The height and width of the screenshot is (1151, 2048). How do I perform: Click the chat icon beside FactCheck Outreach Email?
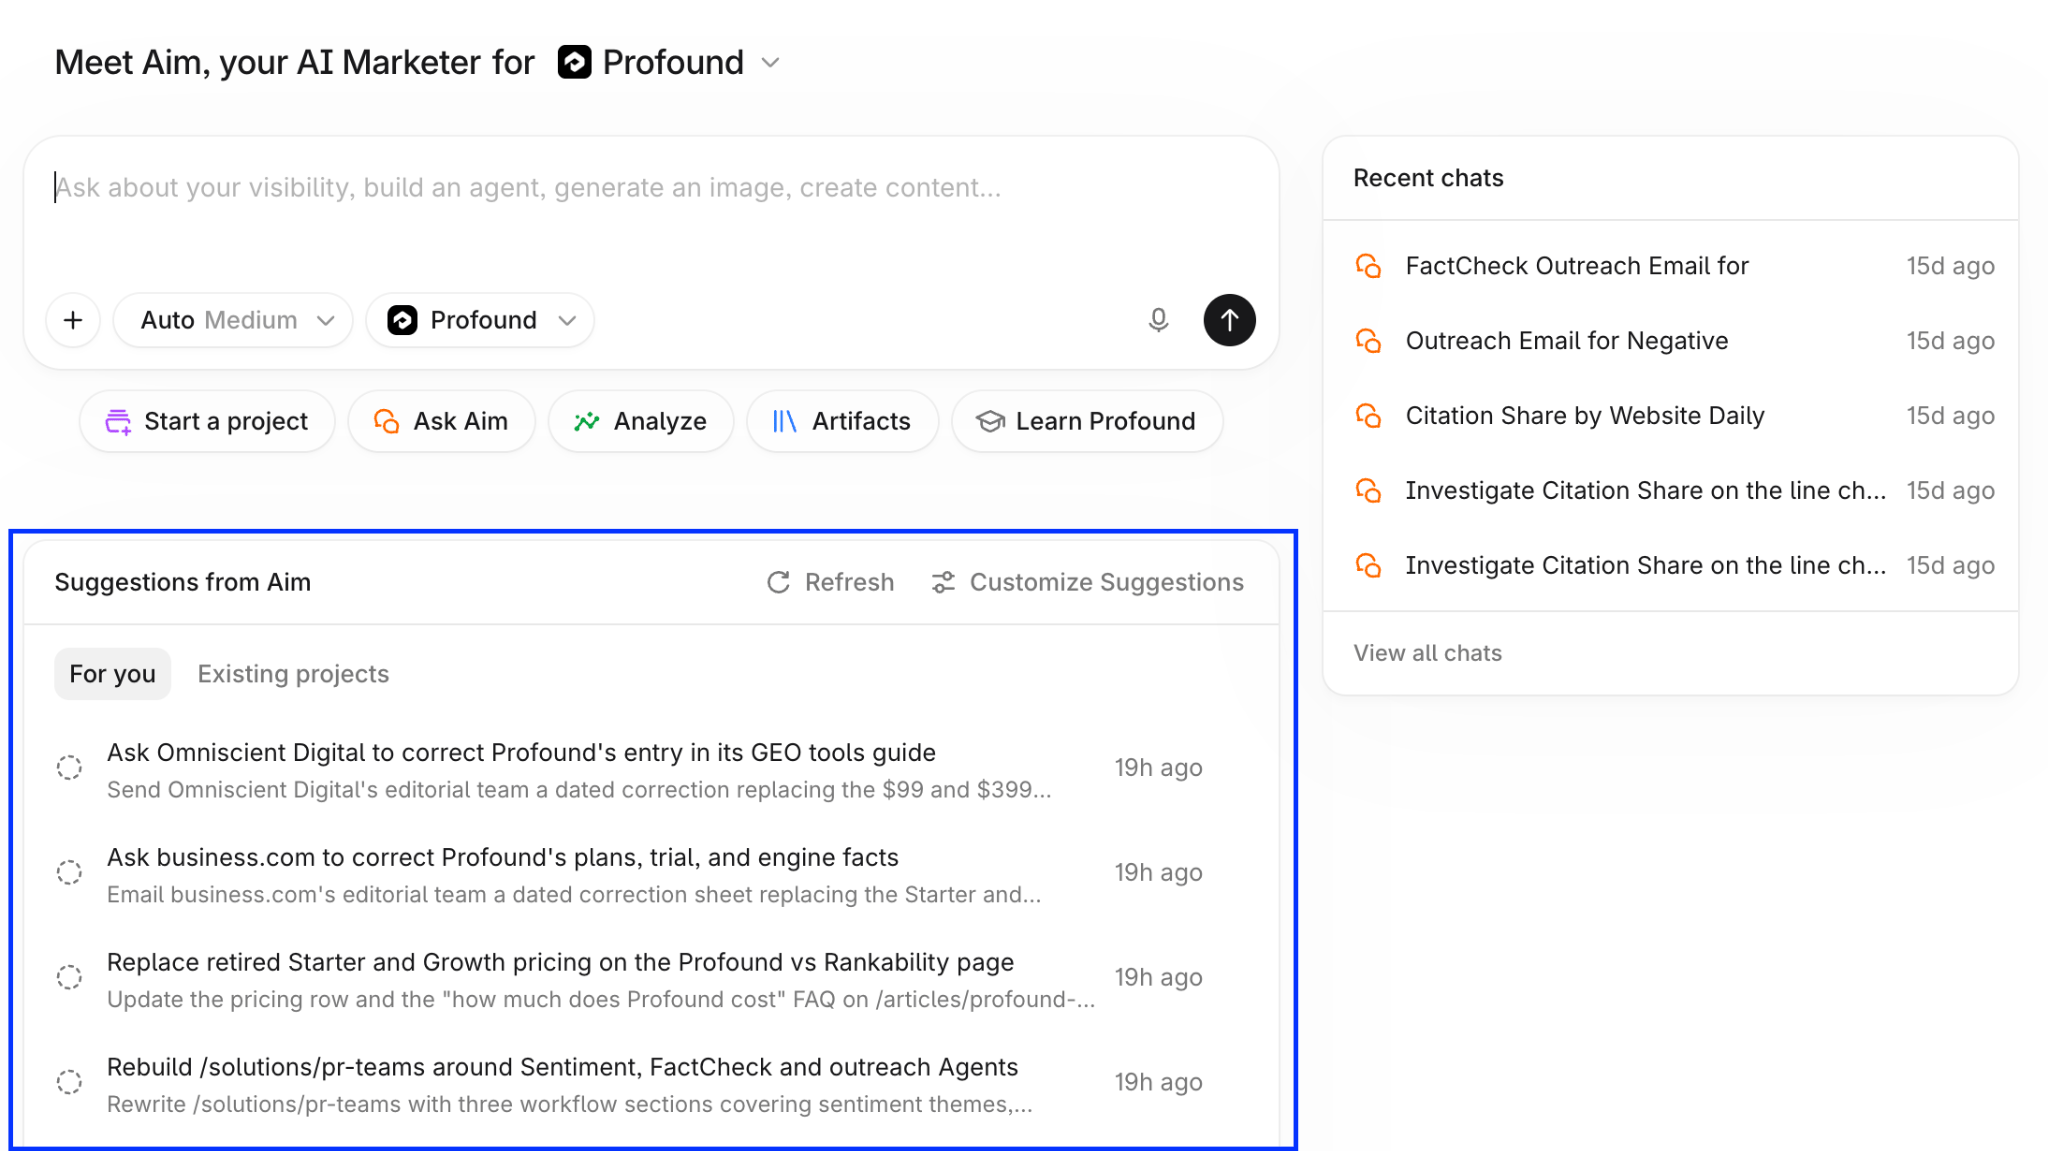(1368, 266)
